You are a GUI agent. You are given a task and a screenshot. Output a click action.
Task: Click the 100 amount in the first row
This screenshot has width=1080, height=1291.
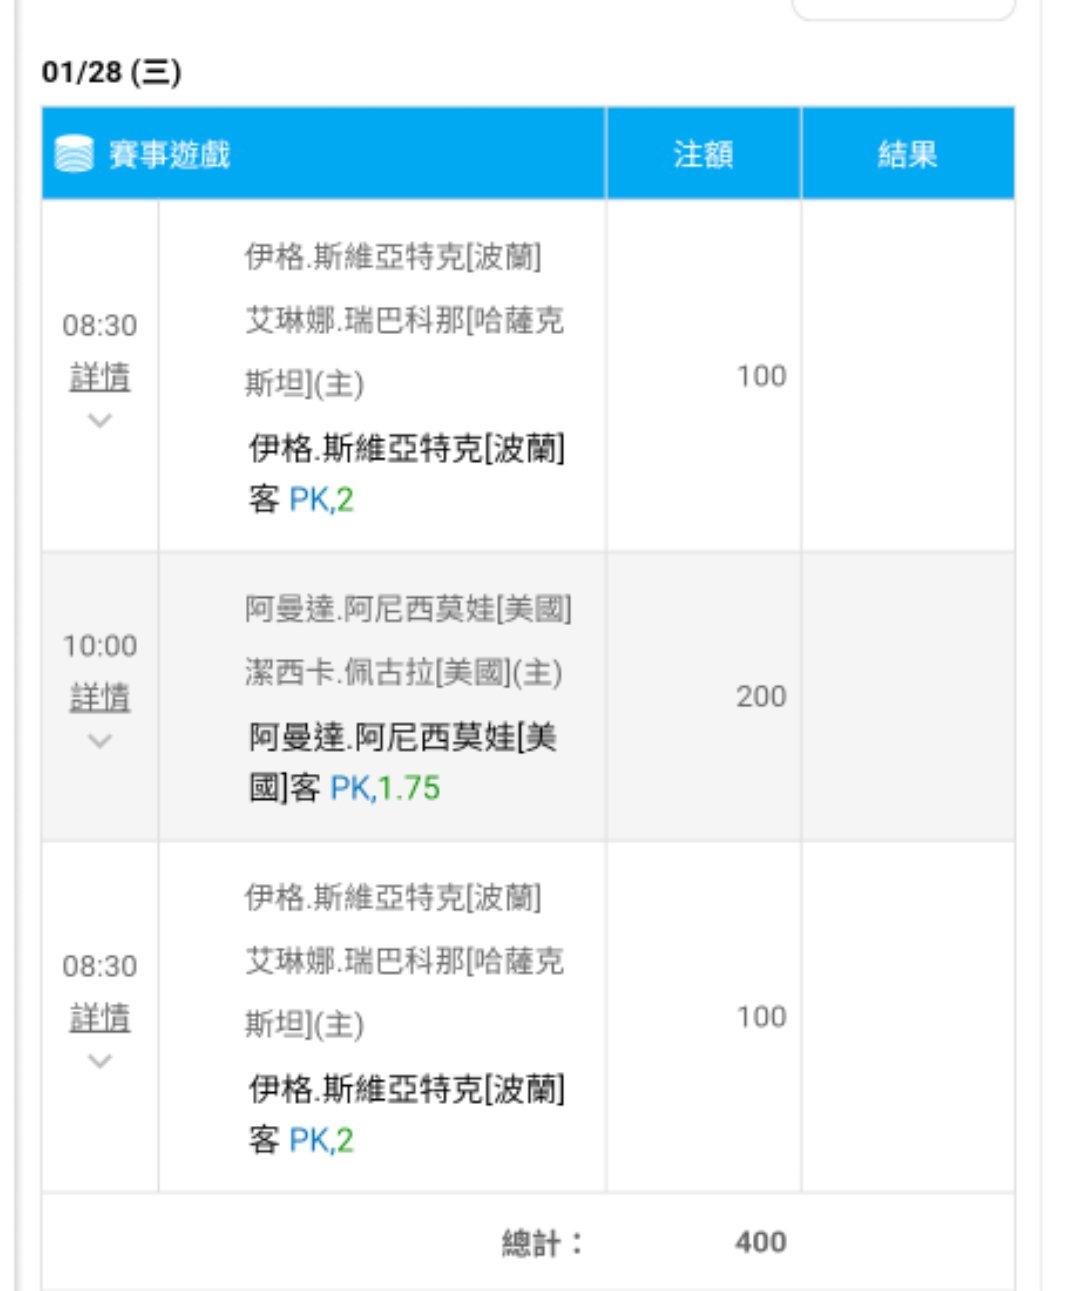click(x=761, y=376)
